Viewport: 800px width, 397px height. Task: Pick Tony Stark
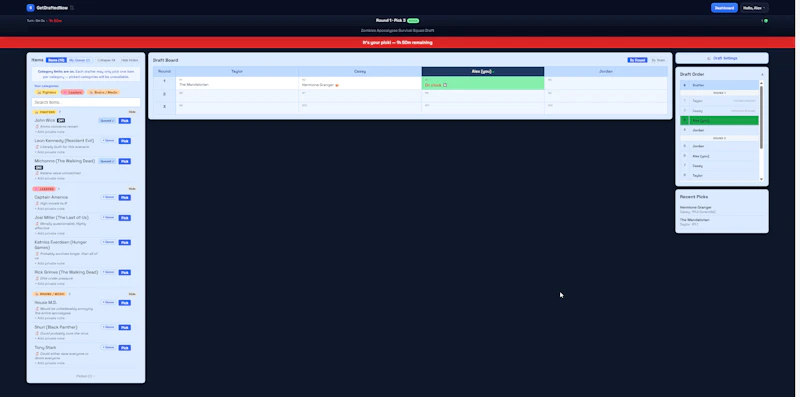(124, 348)
